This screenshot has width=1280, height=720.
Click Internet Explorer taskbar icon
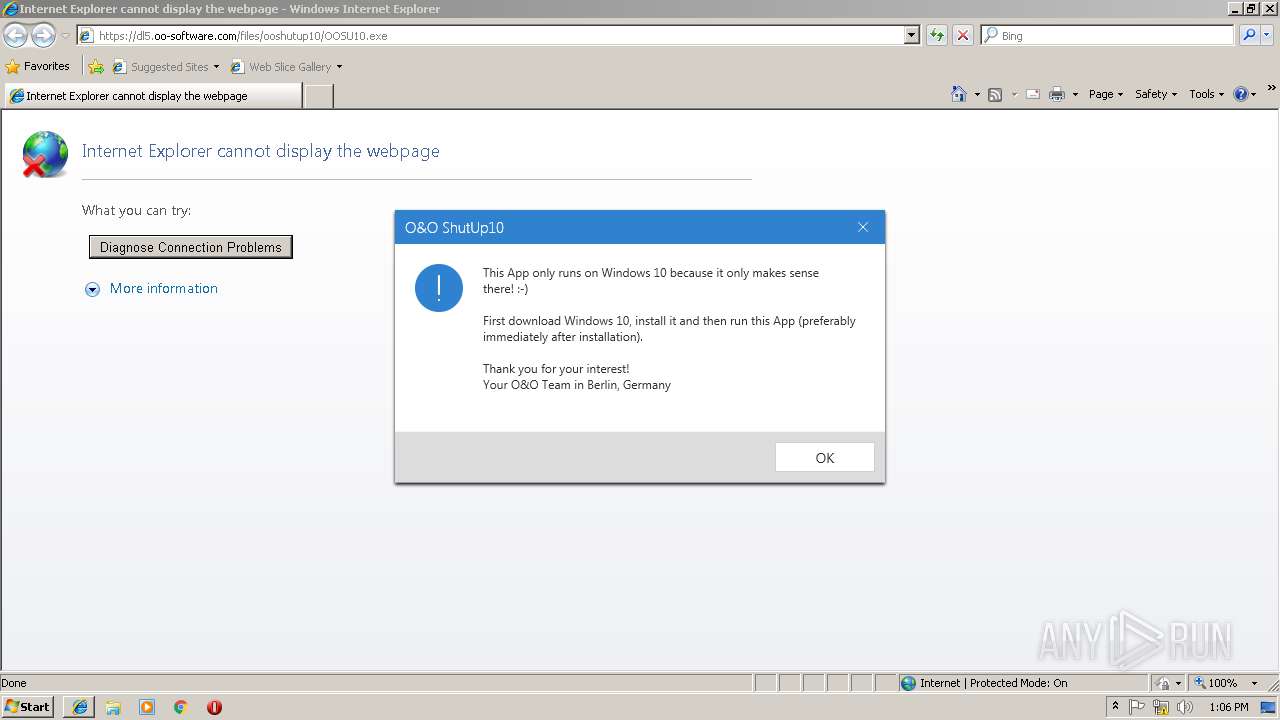click(80, 707)
